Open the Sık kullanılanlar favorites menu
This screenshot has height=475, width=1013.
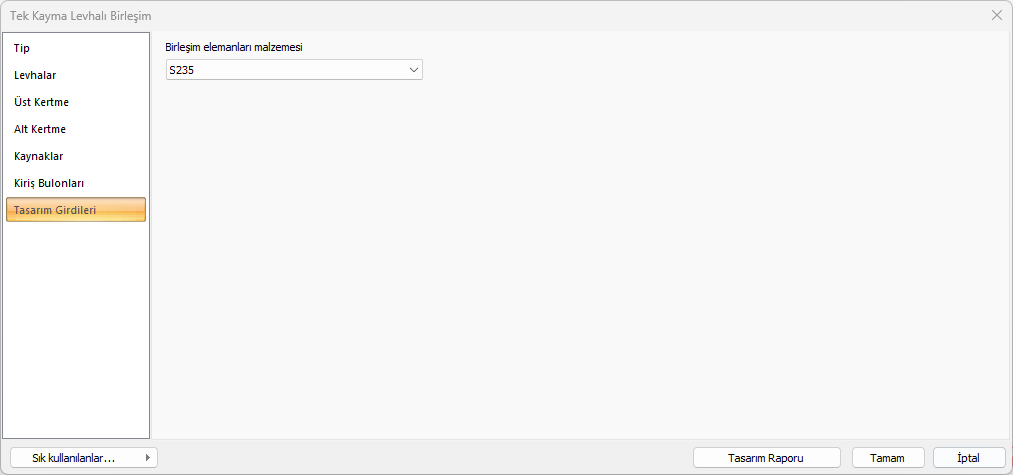pos(74,458)
